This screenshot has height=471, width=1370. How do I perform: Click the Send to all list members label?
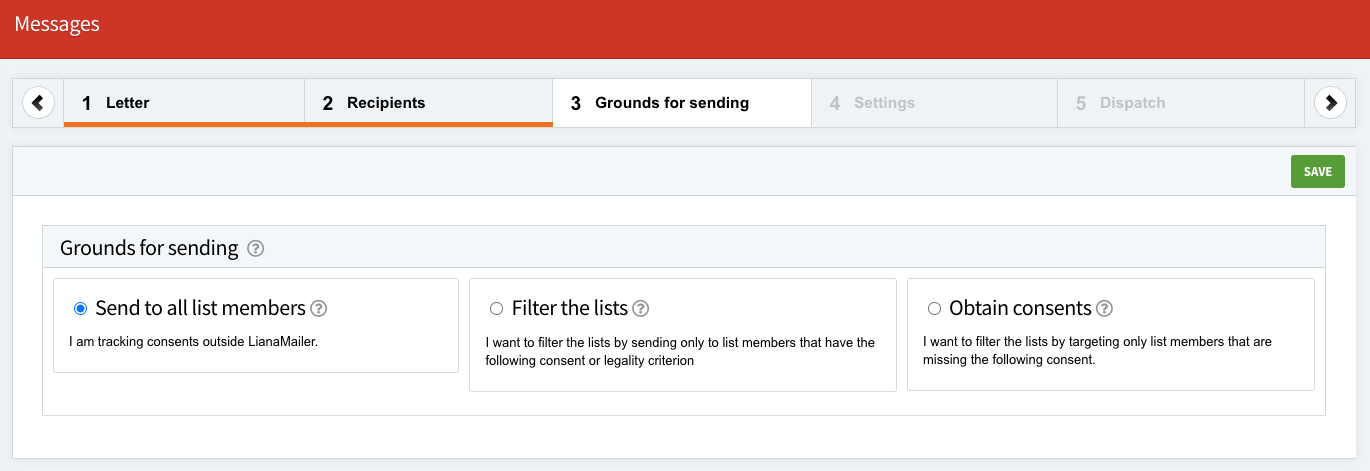click(200, 308)
